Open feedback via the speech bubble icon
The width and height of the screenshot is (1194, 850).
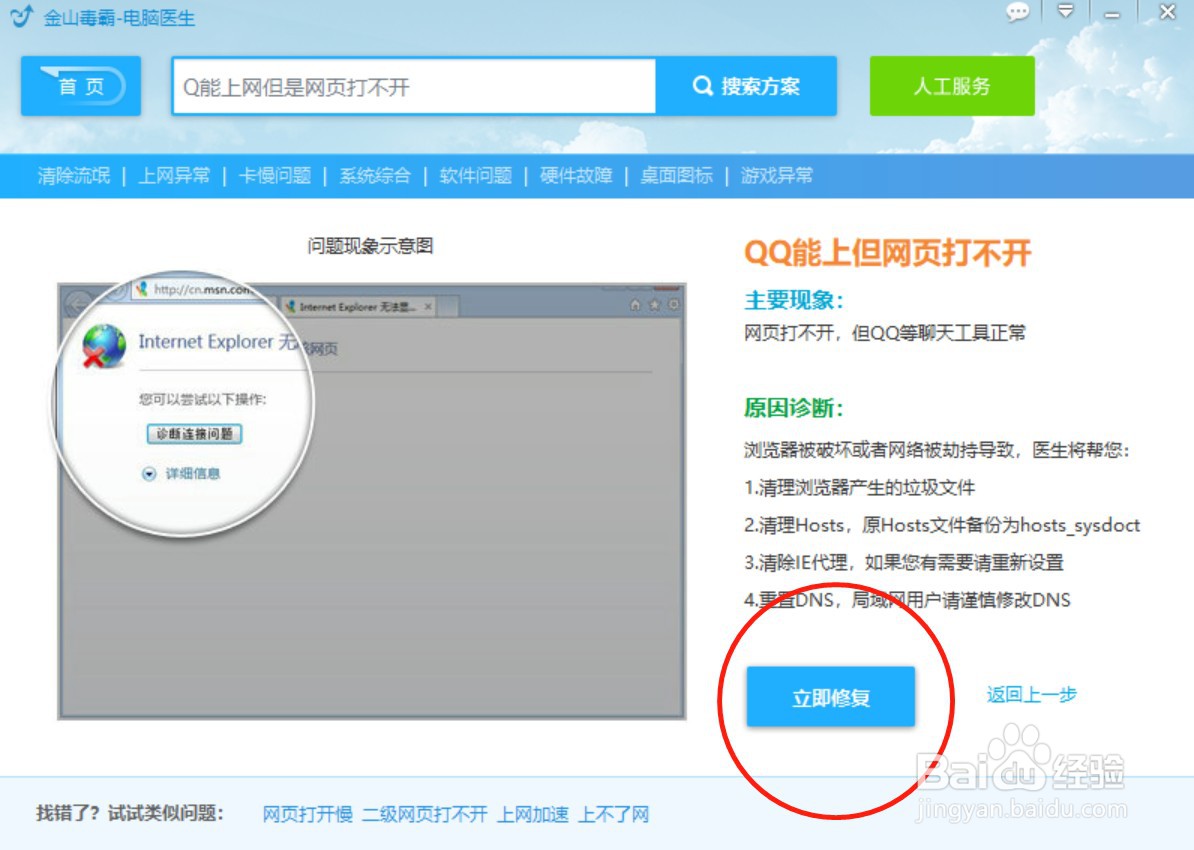1017,13
